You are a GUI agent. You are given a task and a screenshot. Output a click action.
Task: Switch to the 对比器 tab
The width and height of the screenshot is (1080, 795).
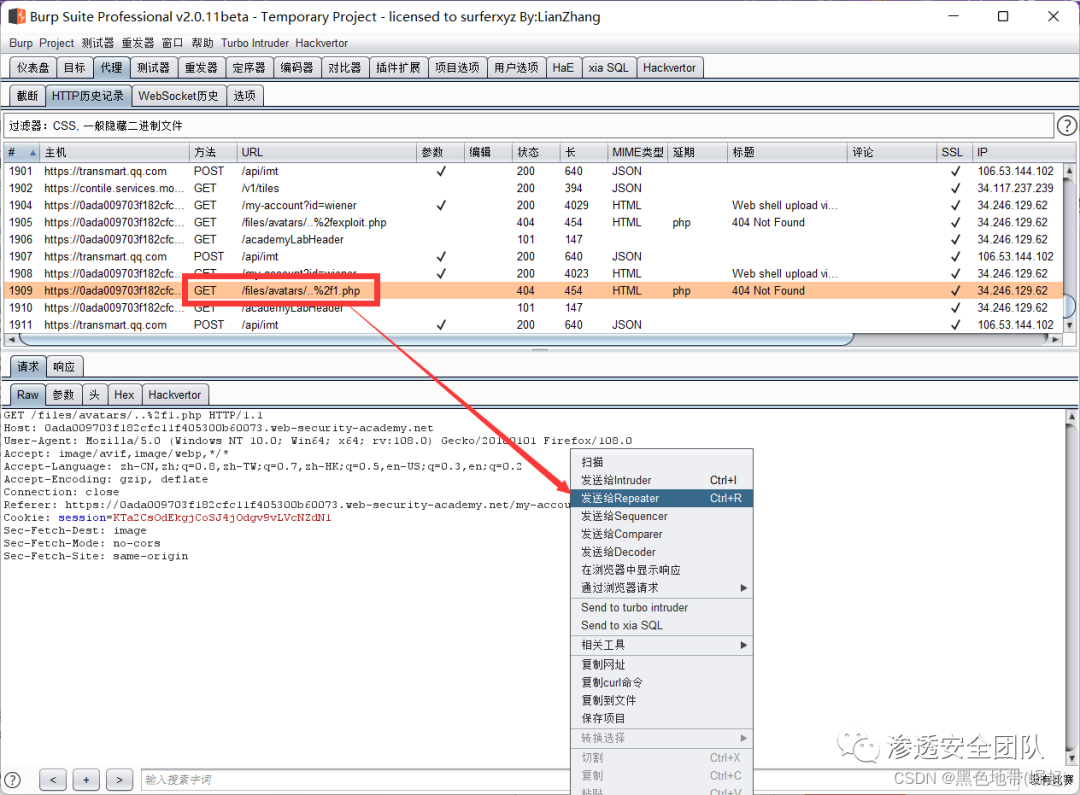point(344,68)
